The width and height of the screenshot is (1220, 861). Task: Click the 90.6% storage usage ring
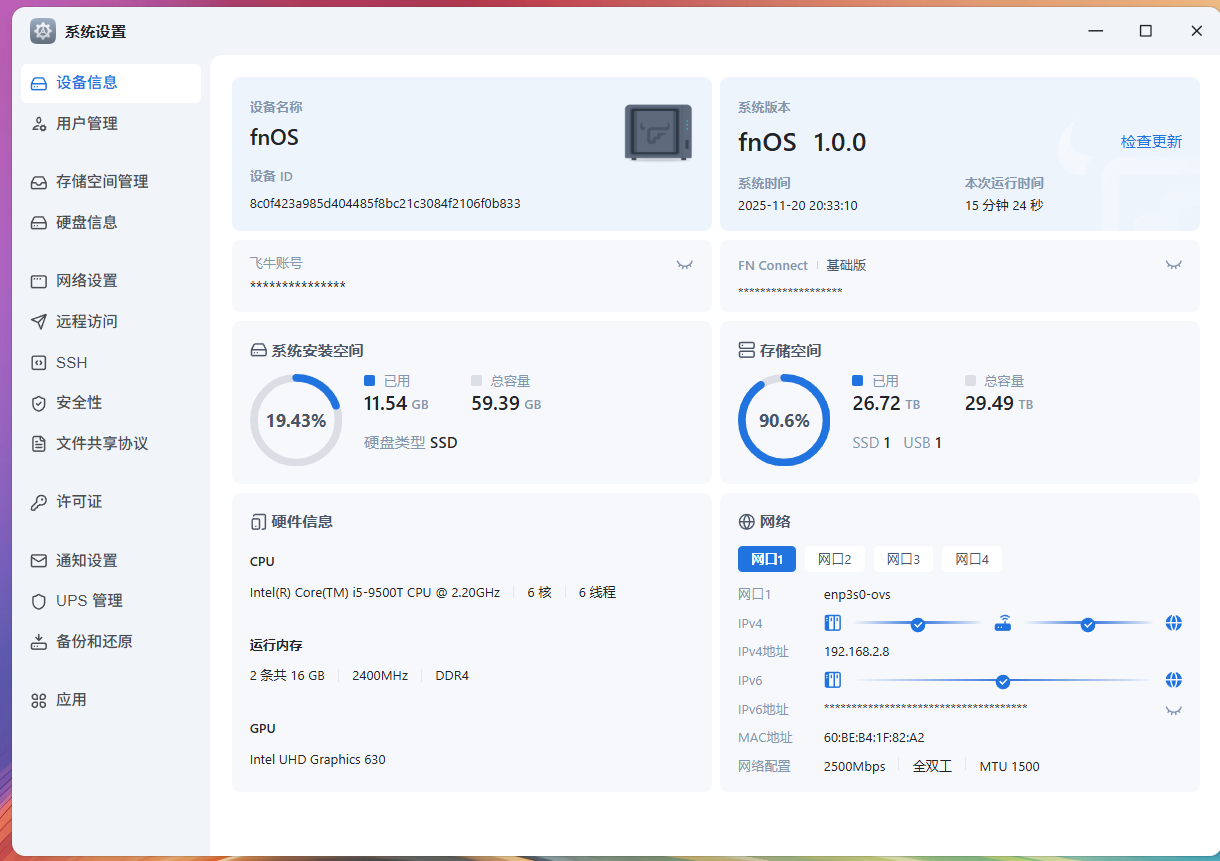783,420
